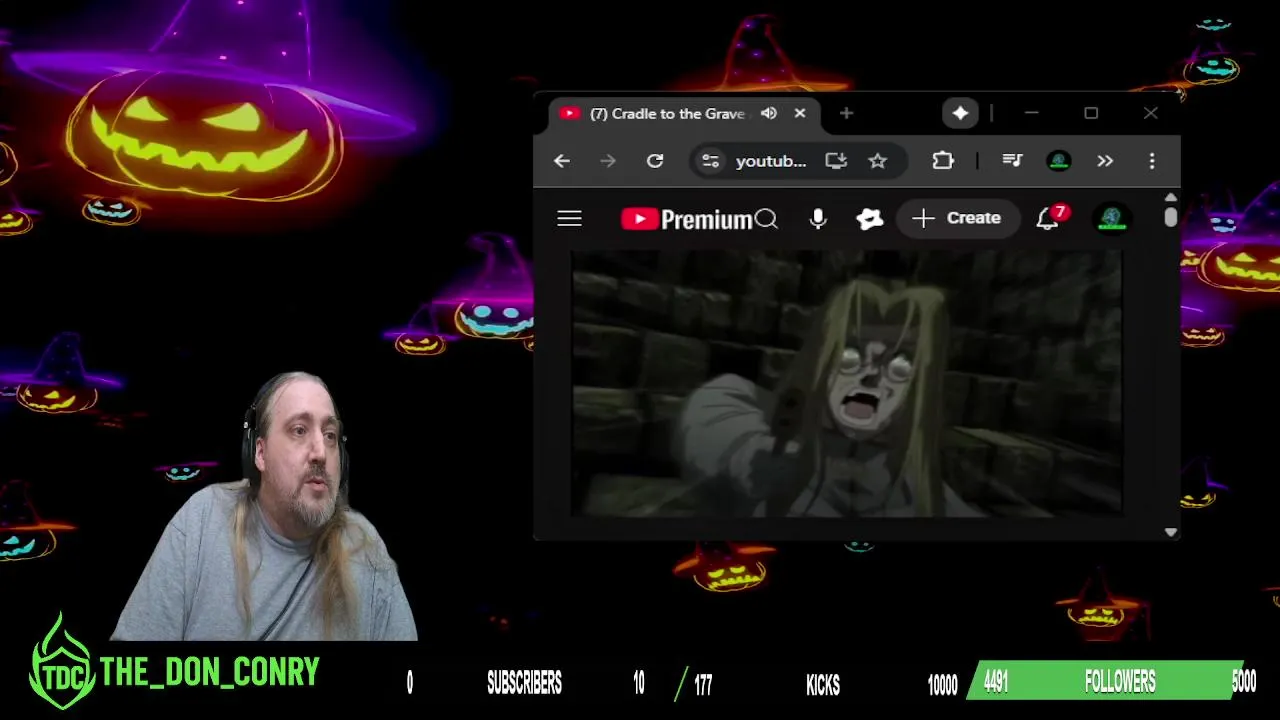
Task: Open YouTube notifications bell
Action: [x=1047, y=219]
